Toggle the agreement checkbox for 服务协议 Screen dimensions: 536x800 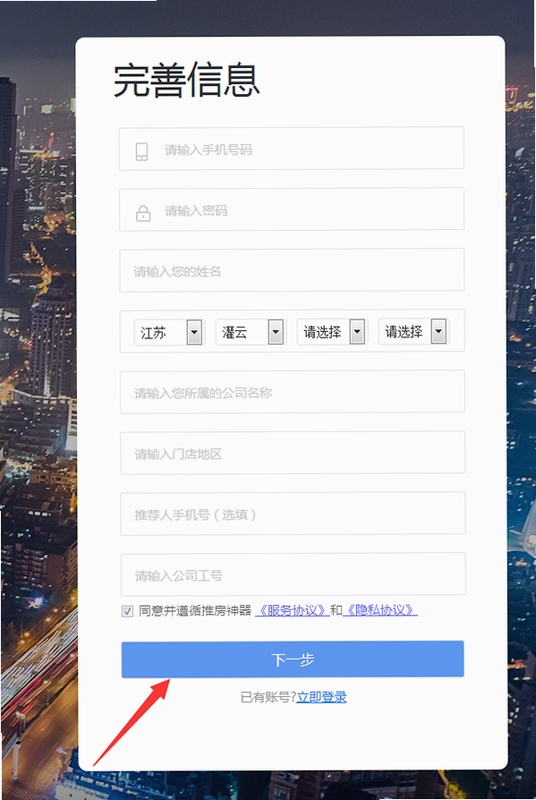(127, 611)
